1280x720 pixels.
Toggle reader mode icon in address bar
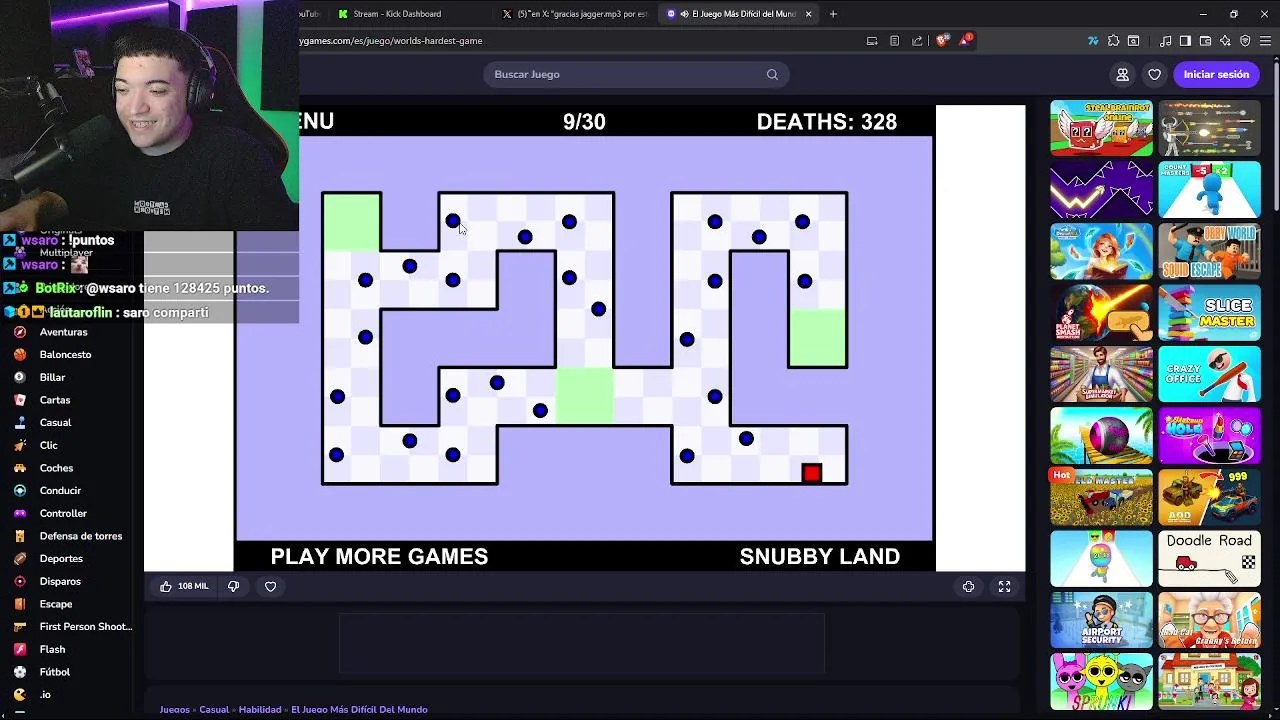(x=894, y=41)
